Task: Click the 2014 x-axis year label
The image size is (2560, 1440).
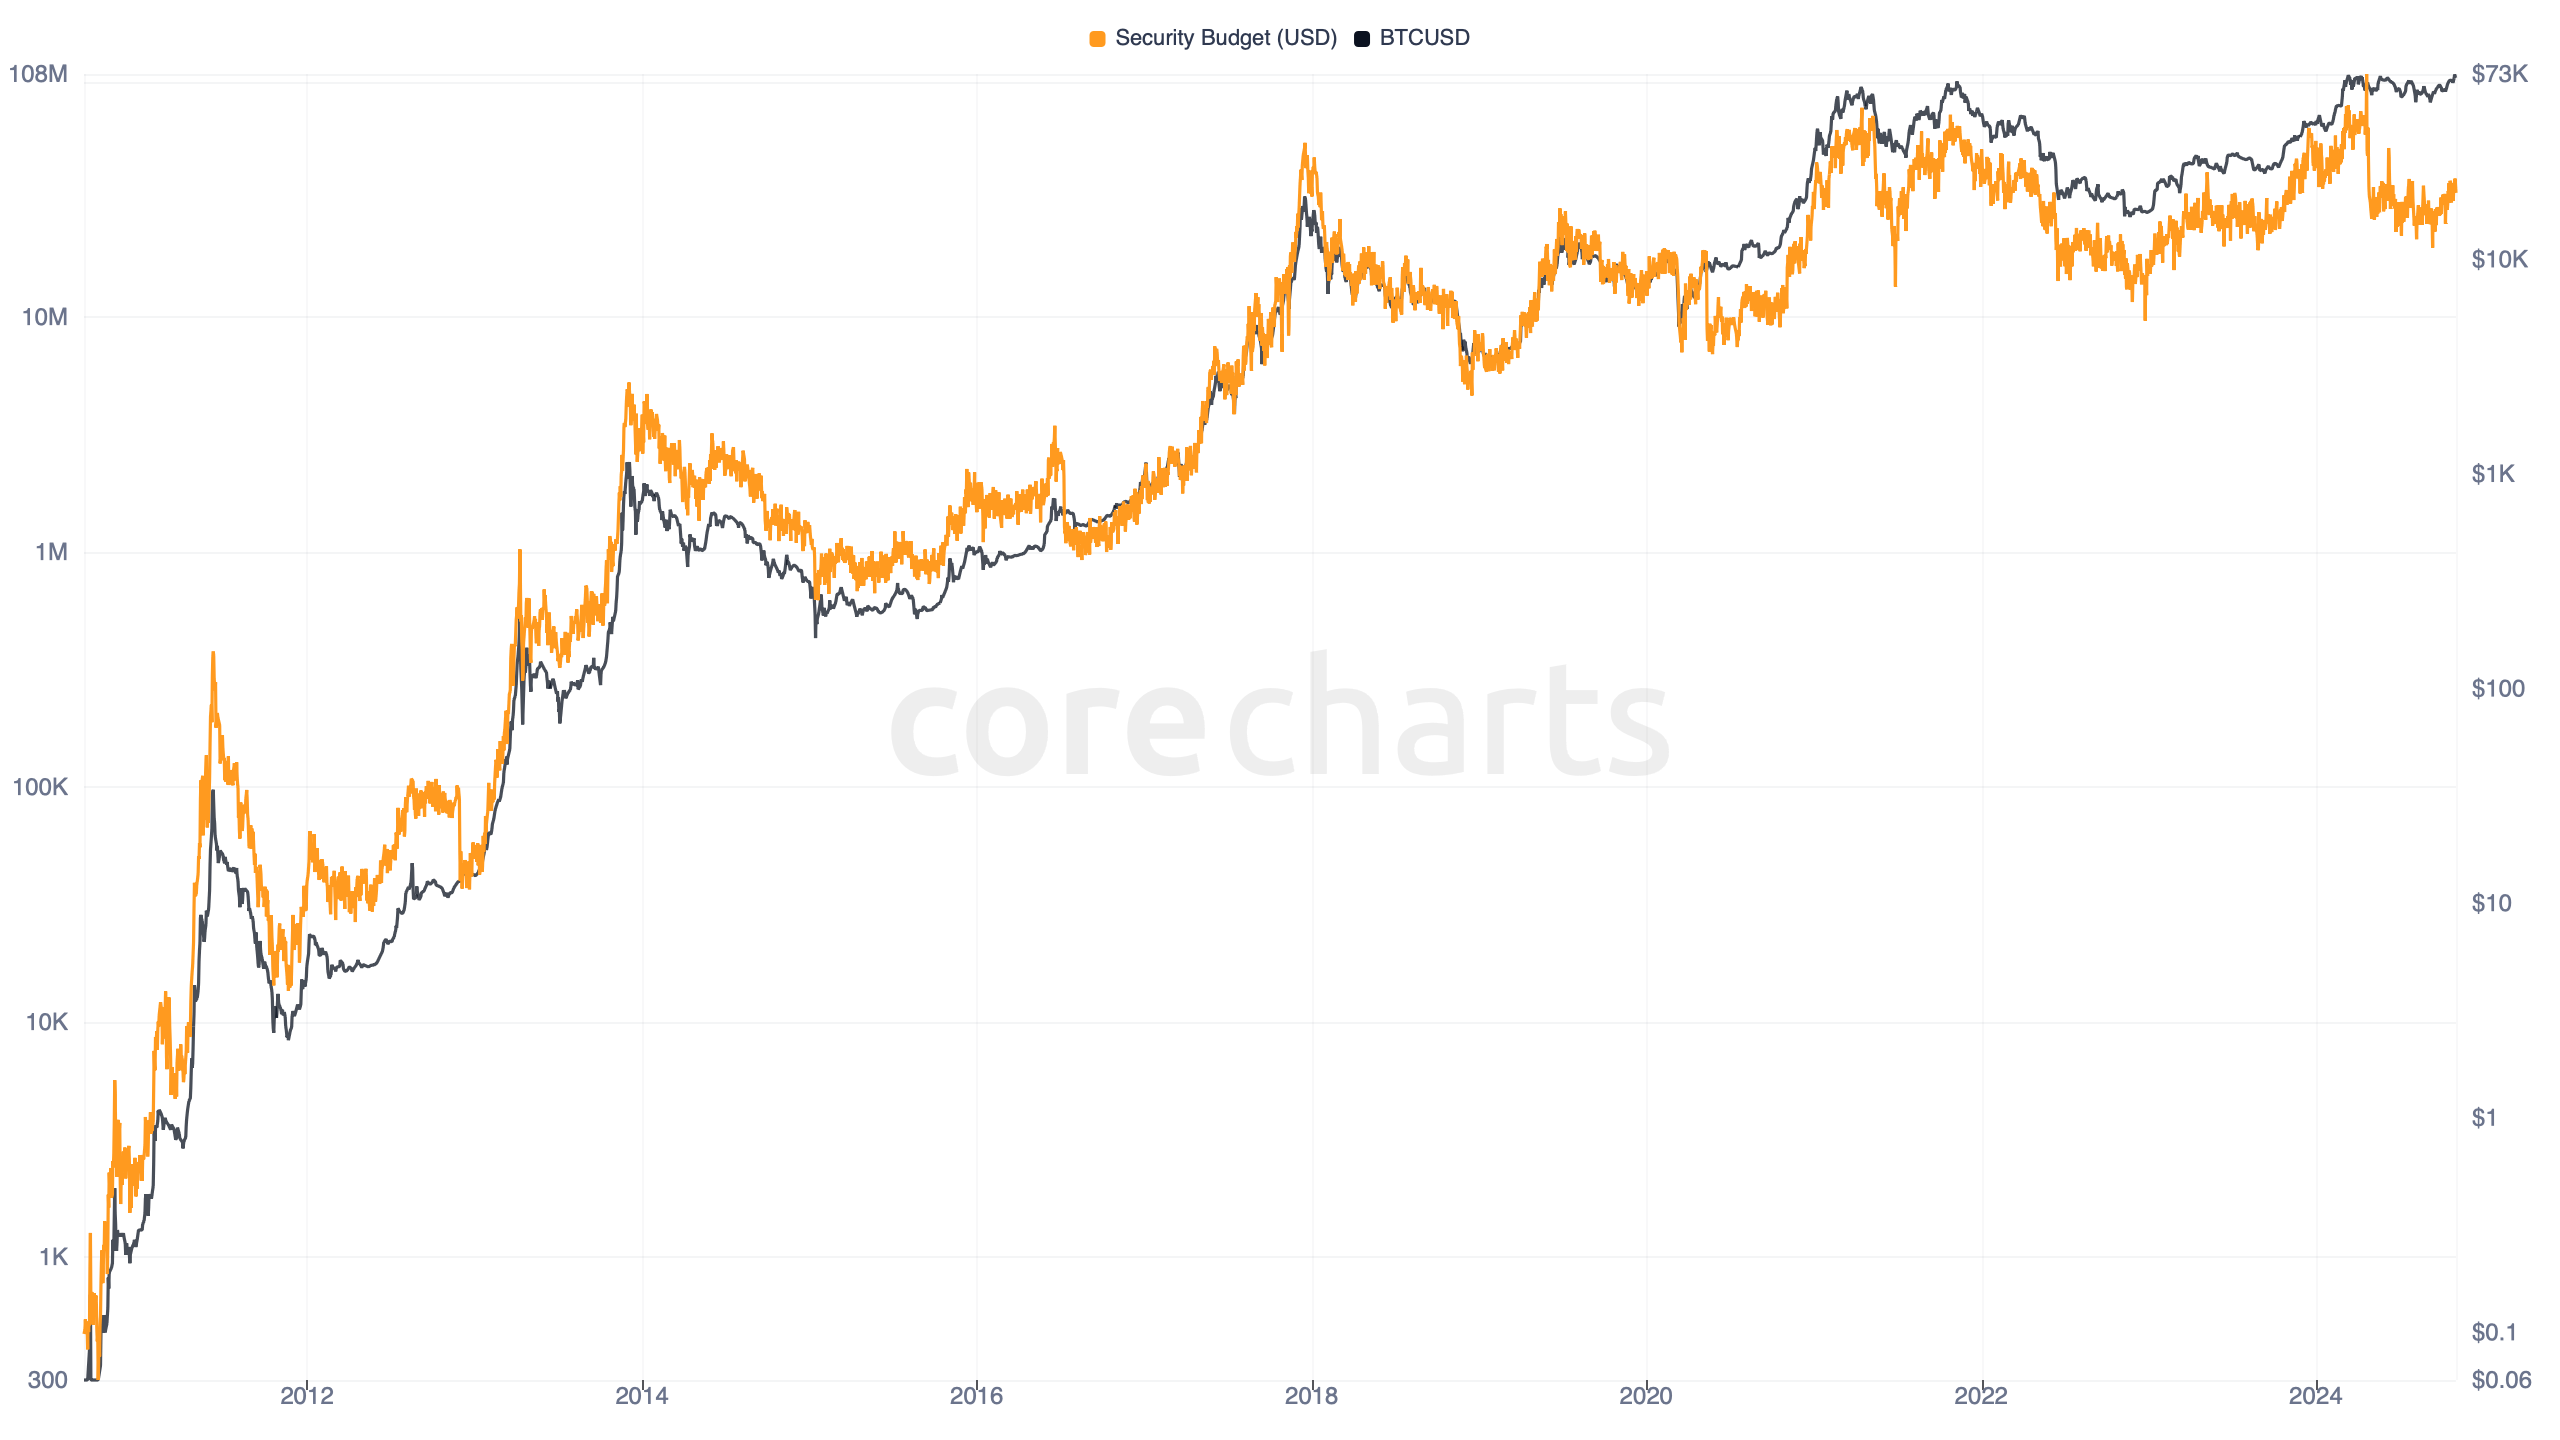Action: (x=642, y=1396)
